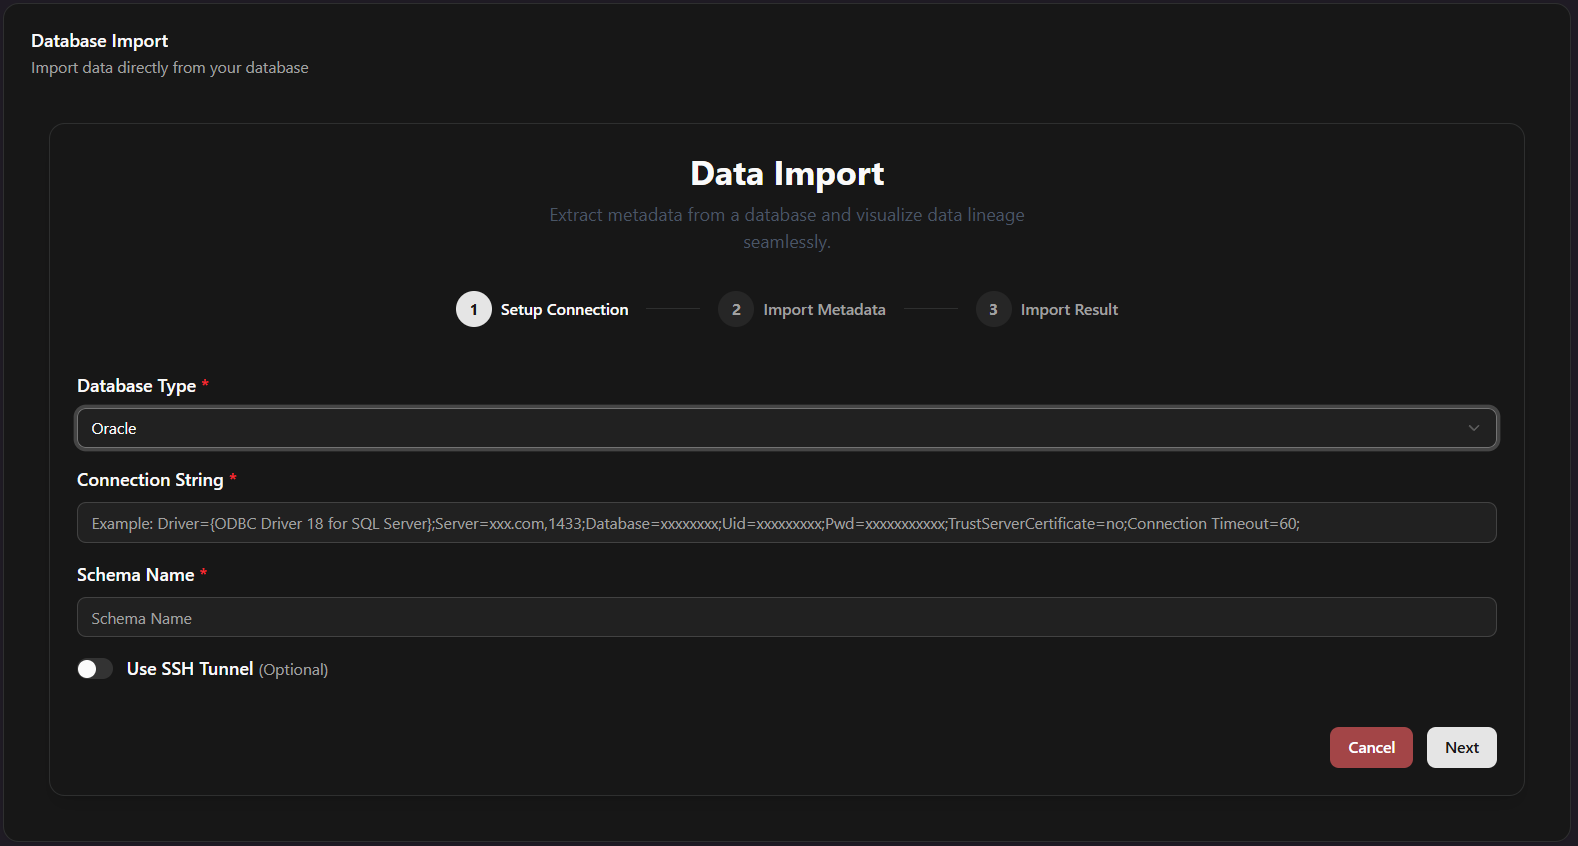
Task: Select step 1 circle for Setup Connection
Action: [x=474, y=309]
